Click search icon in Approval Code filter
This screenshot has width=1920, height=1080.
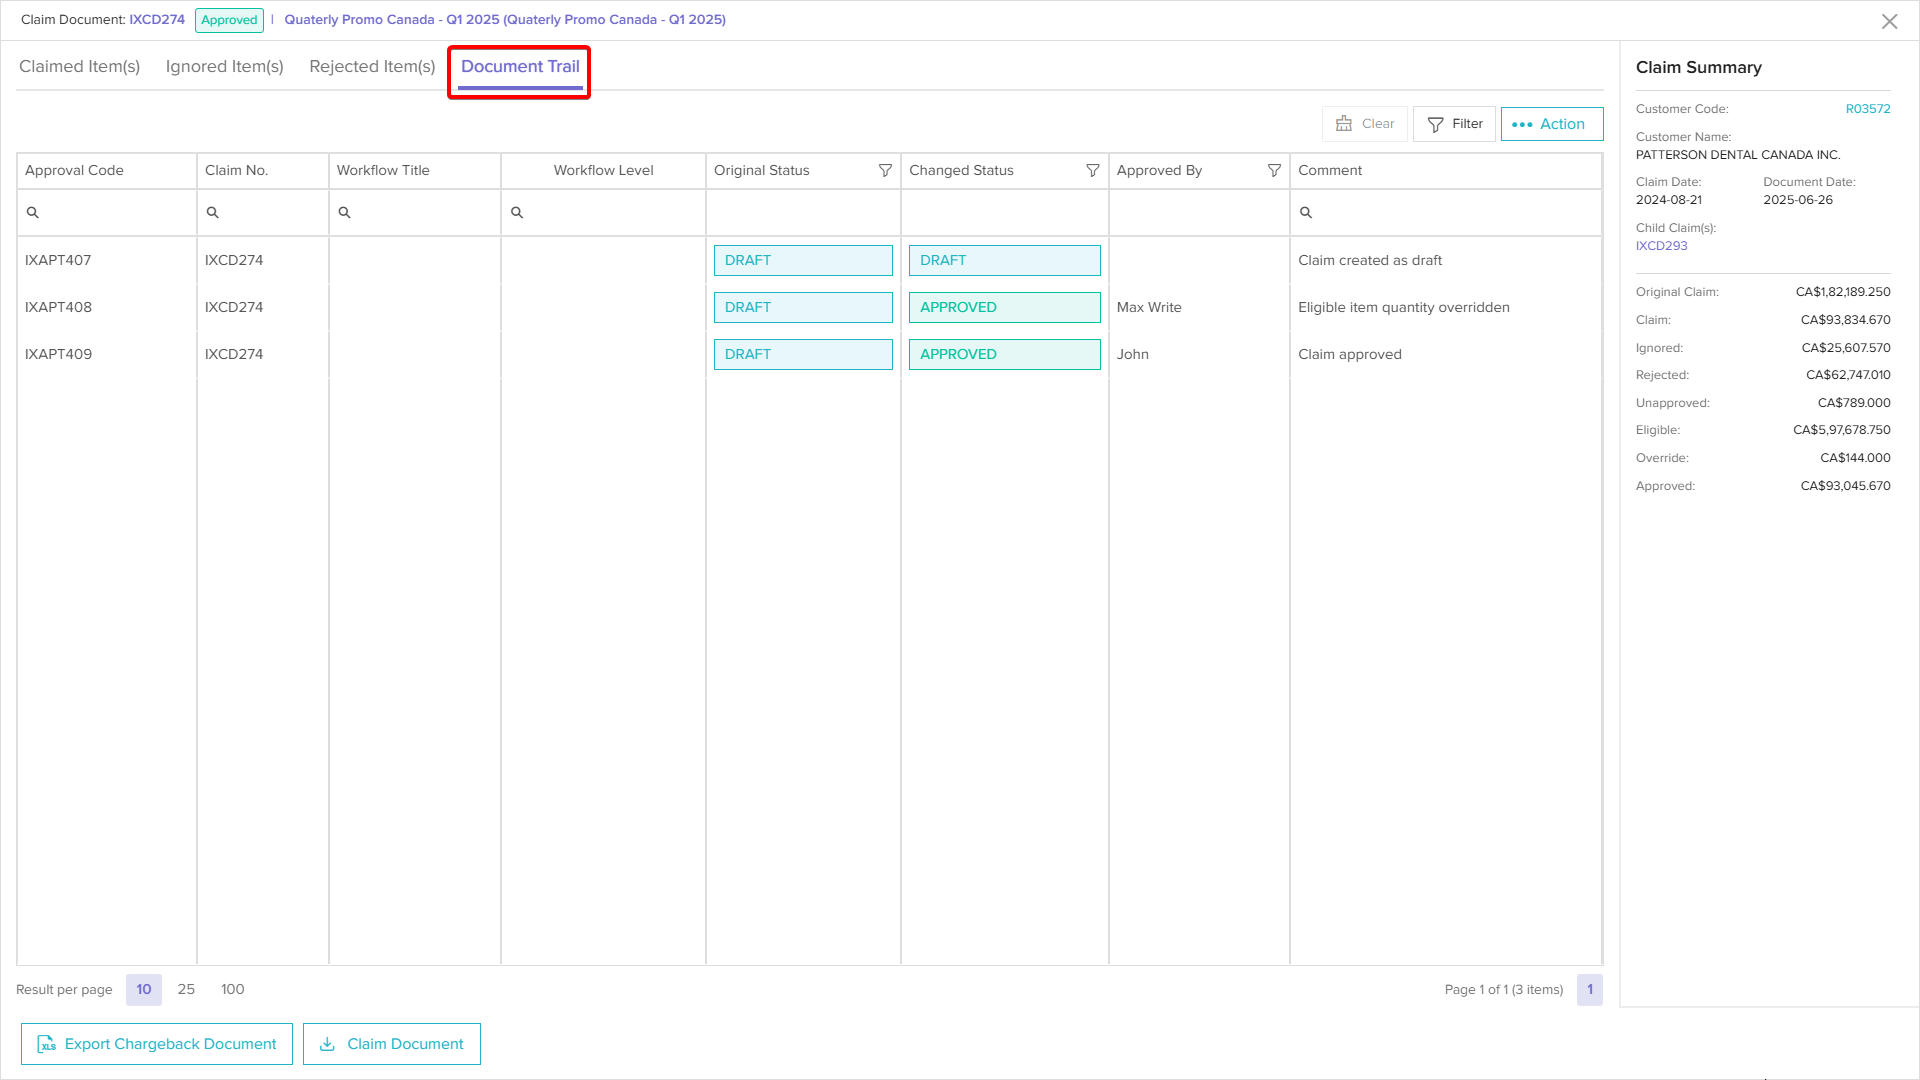tap(33, 213)
